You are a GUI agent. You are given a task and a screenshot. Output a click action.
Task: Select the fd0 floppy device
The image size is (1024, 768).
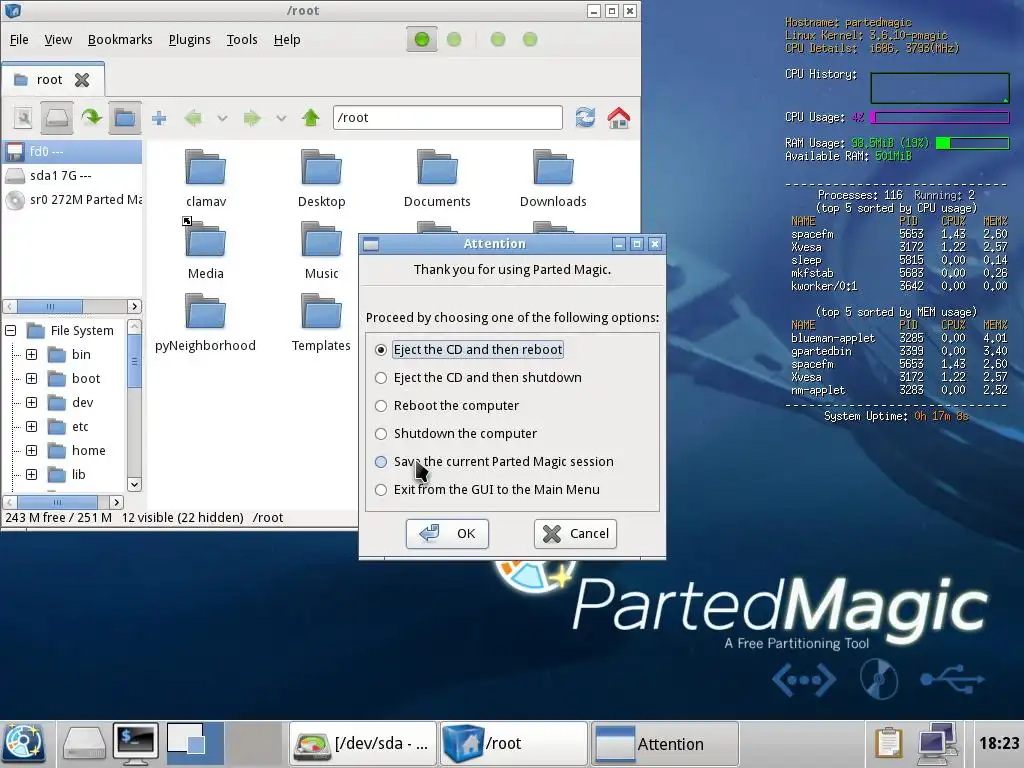72,152
